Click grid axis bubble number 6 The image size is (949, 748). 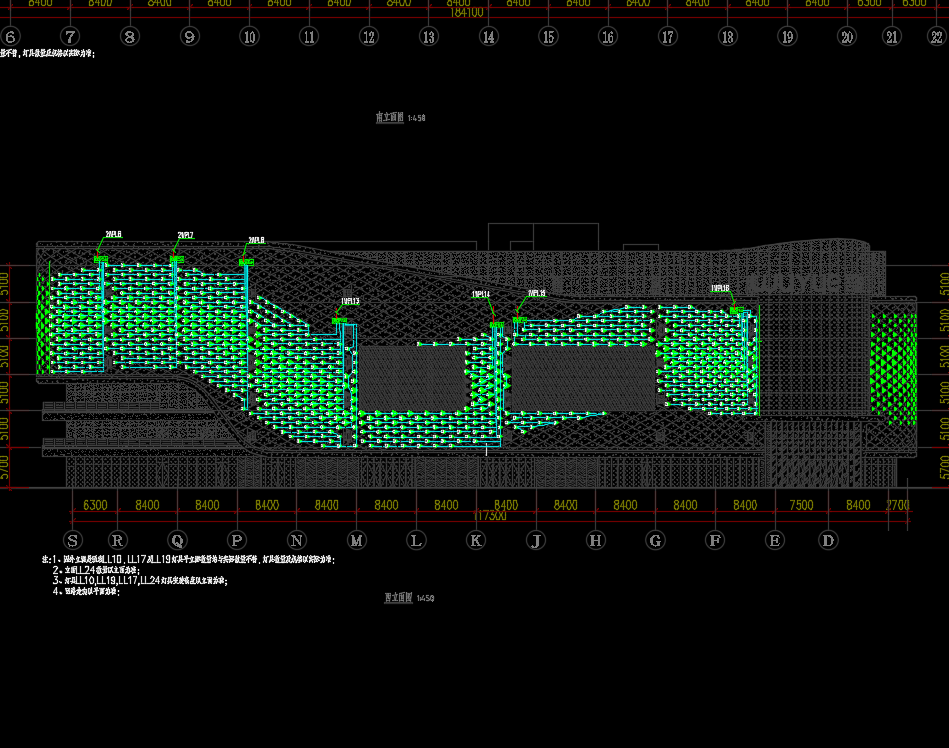click(x=11, y=37)
